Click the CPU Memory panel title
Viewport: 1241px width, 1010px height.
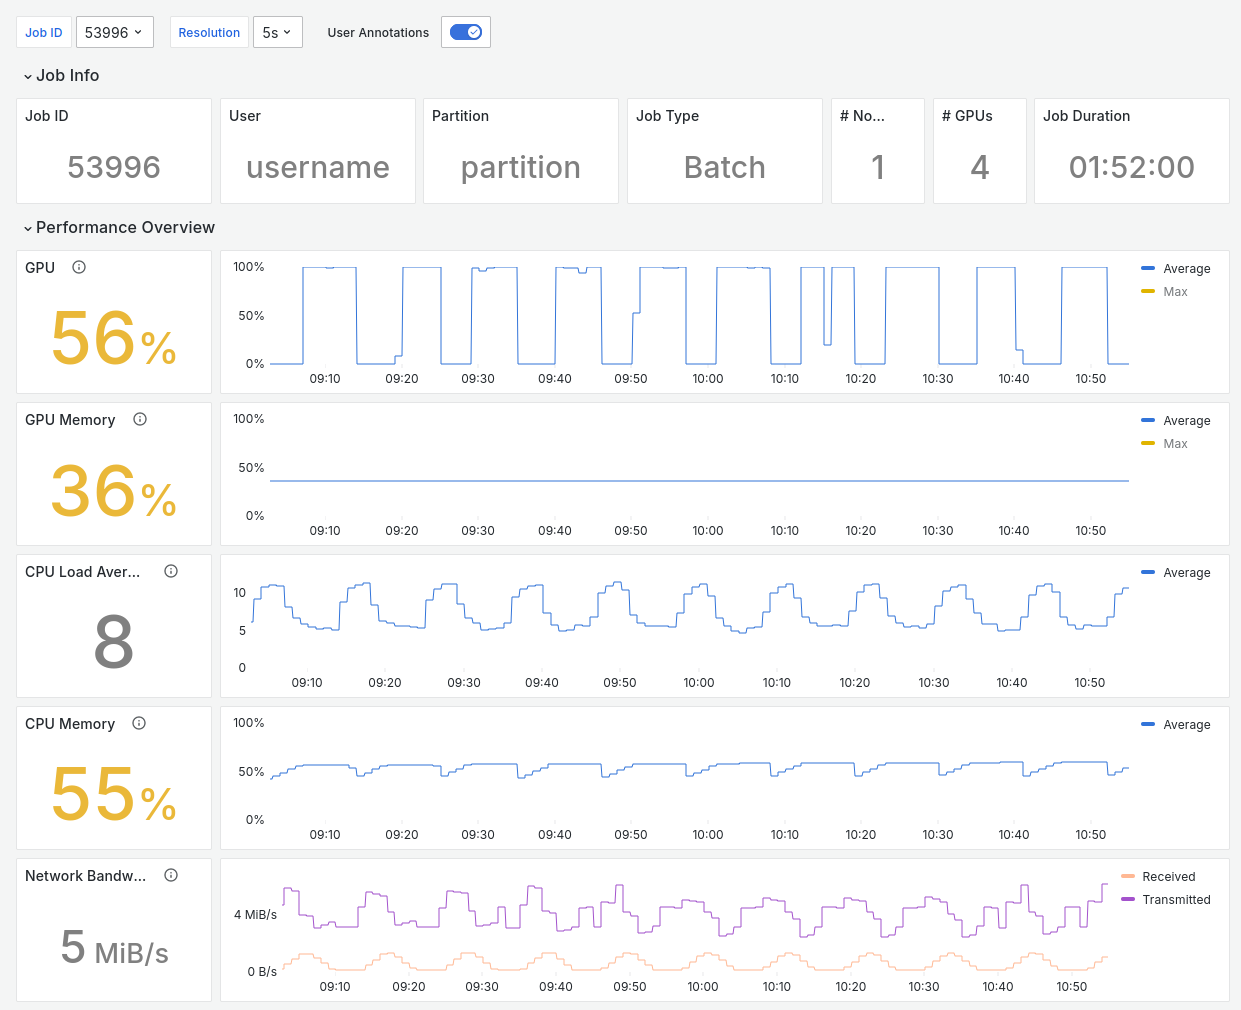click(70, 724)
